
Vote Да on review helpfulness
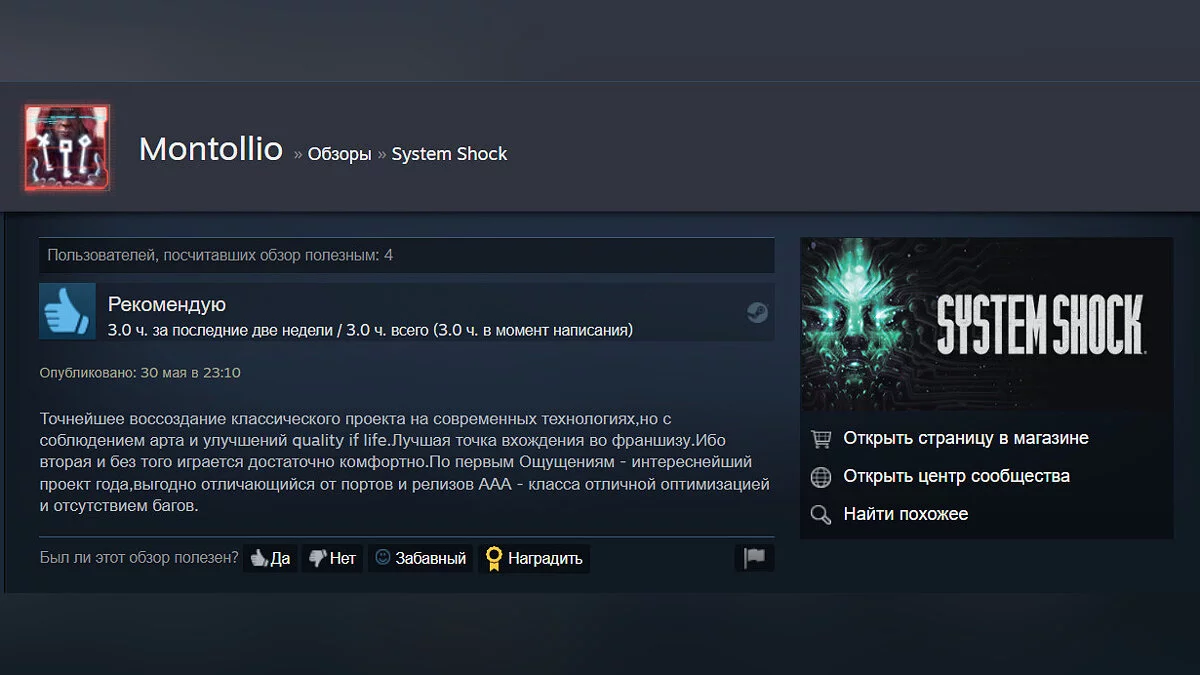[x=270, y=558]
